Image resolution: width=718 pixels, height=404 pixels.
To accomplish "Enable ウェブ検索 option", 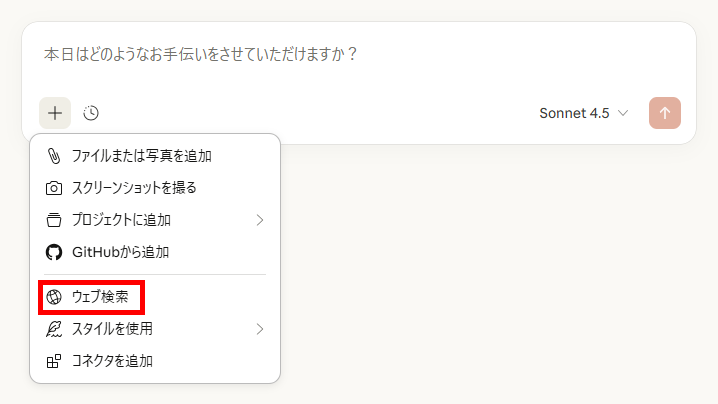I will point(155,297).
